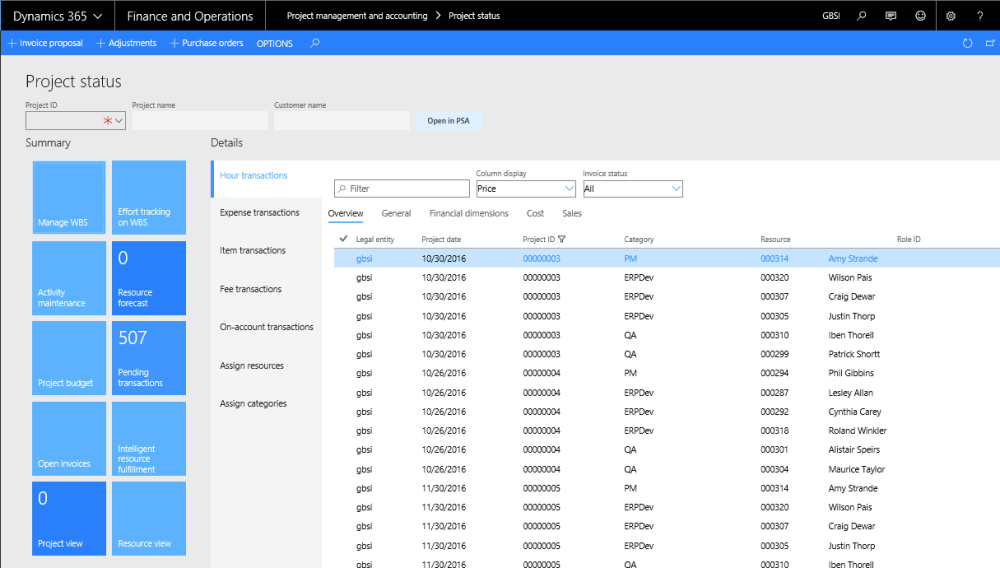Select the Expense transactions tab

[259, 212]
